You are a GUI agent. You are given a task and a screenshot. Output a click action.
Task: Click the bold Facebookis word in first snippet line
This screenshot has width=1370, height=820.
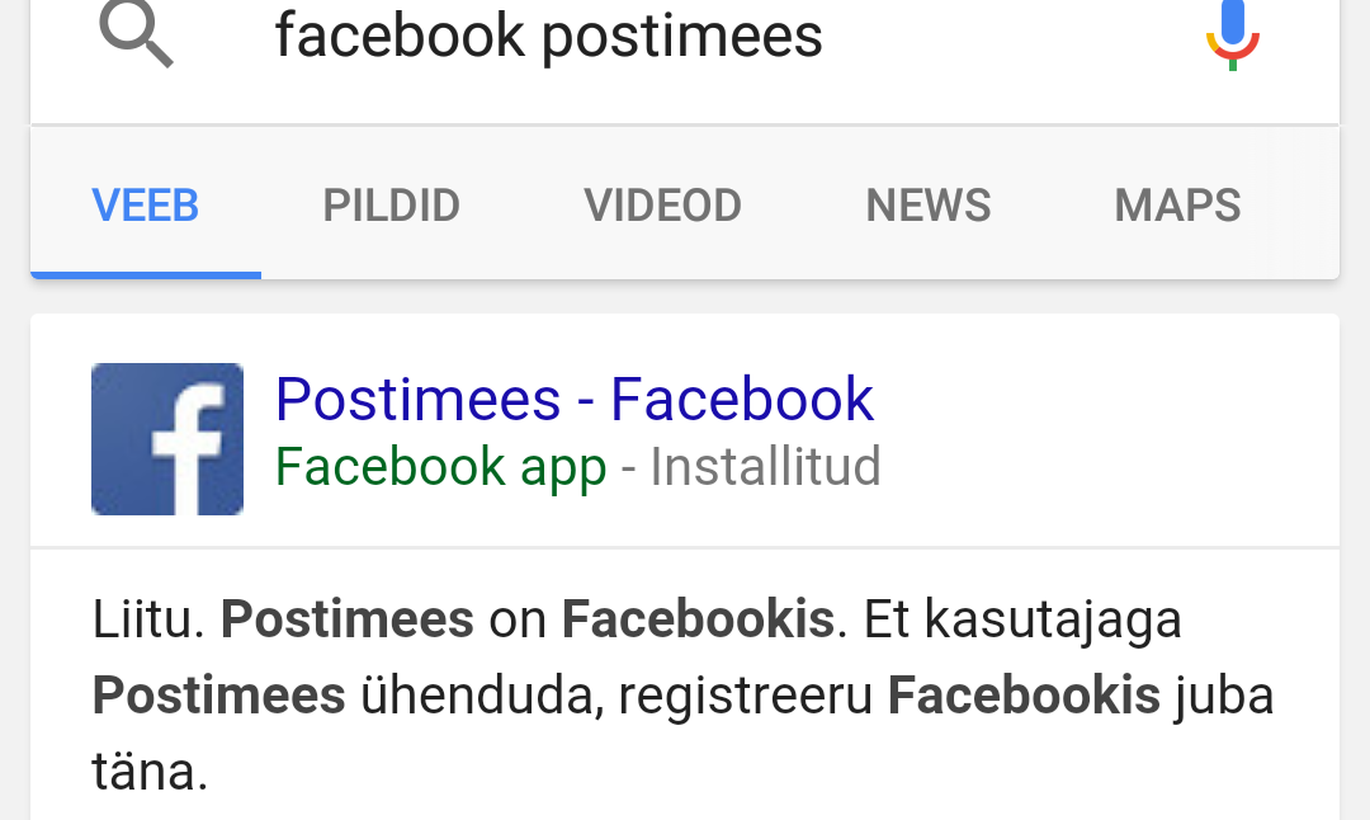[698, 619]
